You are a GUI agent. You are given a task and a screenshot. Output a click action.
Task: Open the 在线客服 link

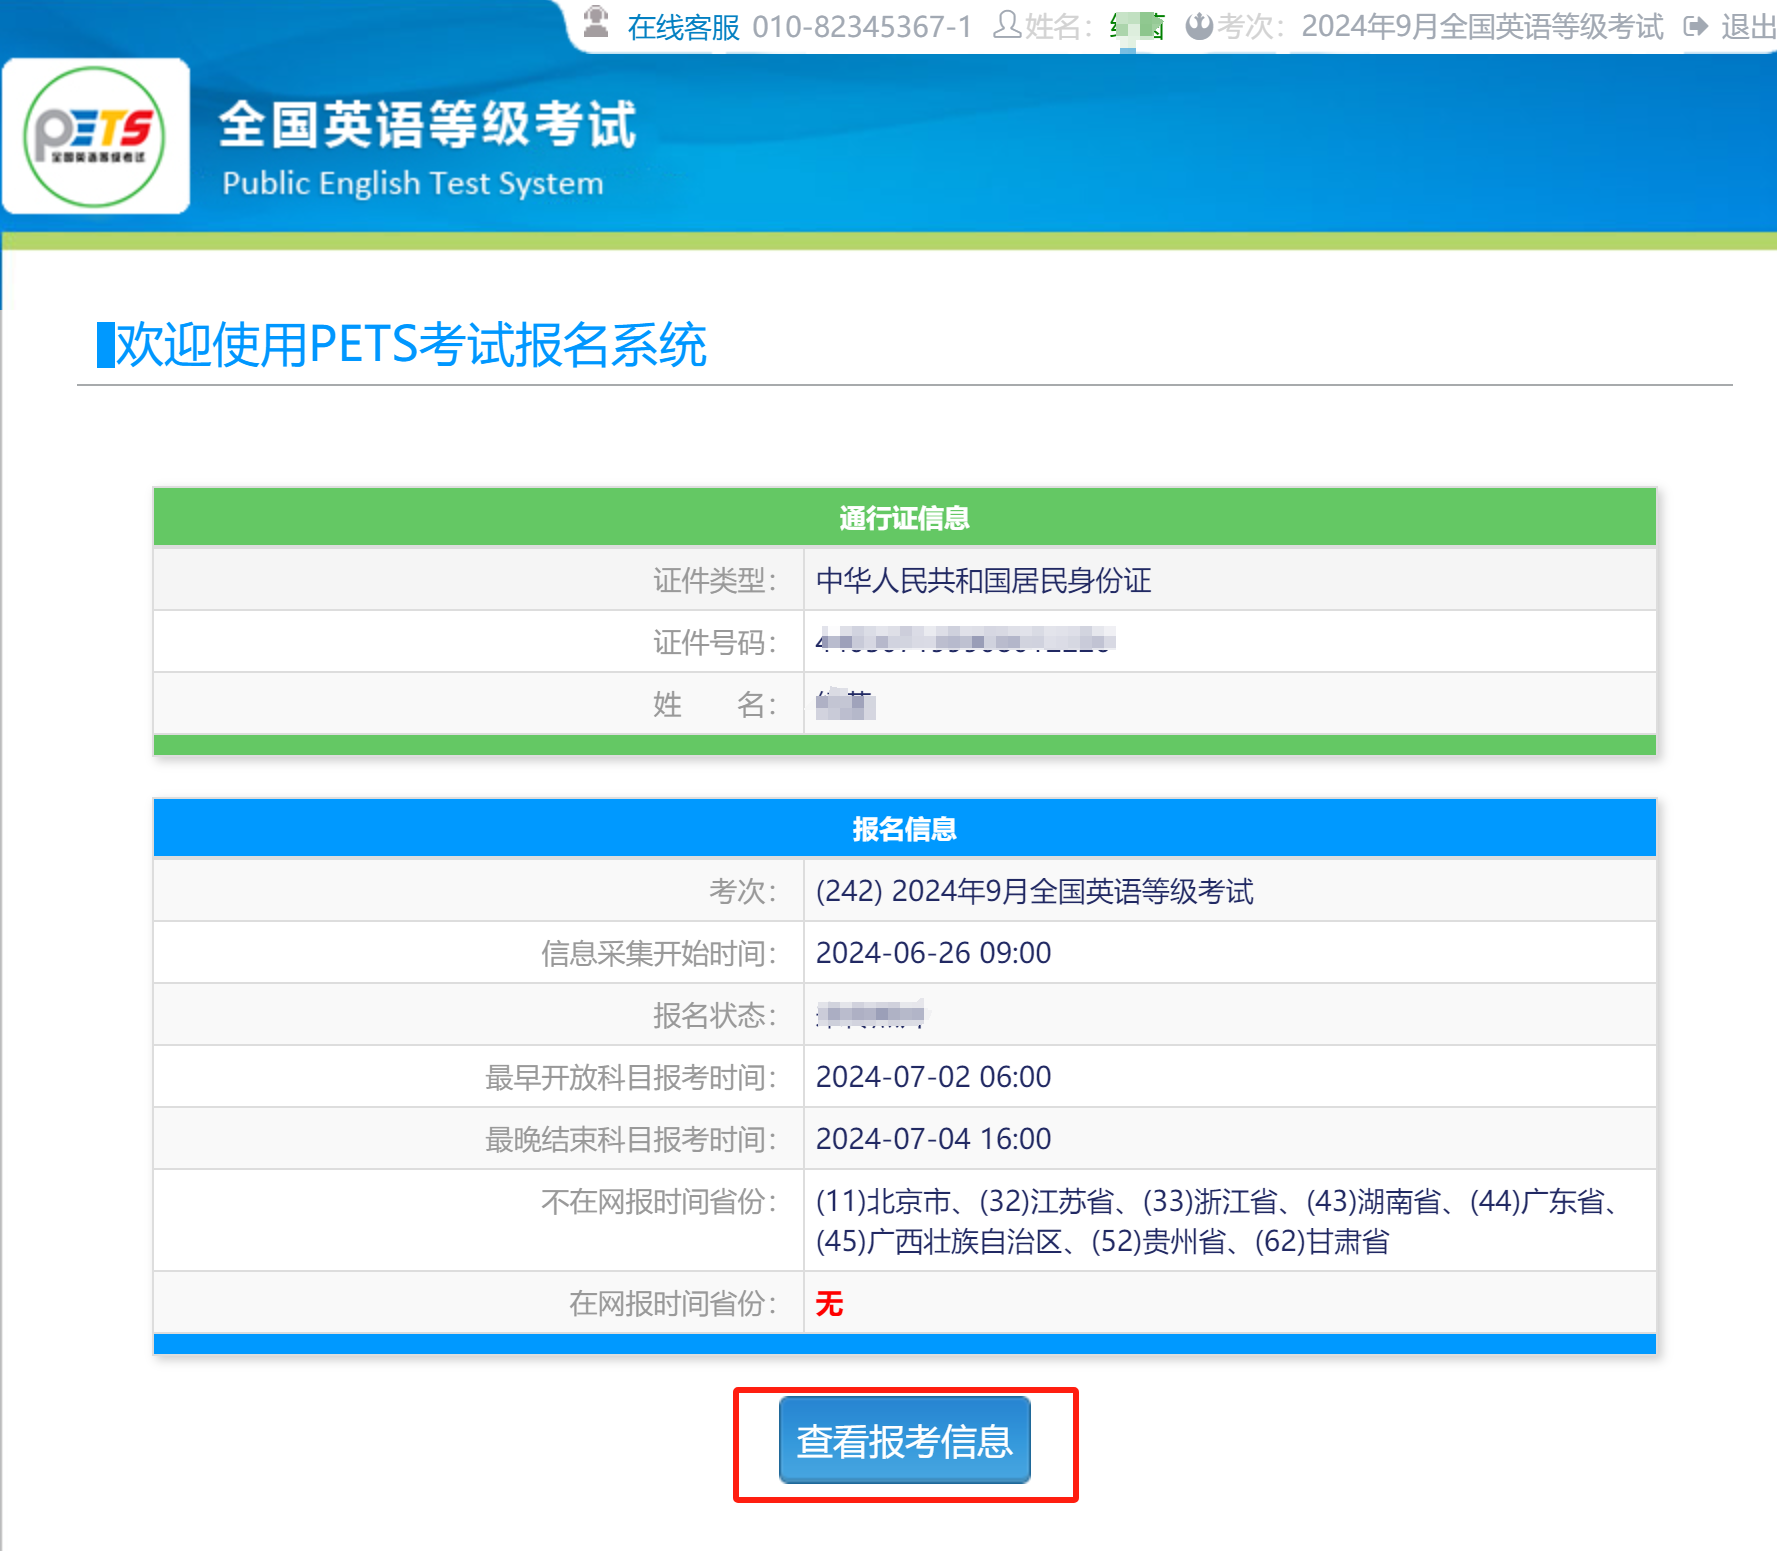[683, 27]
